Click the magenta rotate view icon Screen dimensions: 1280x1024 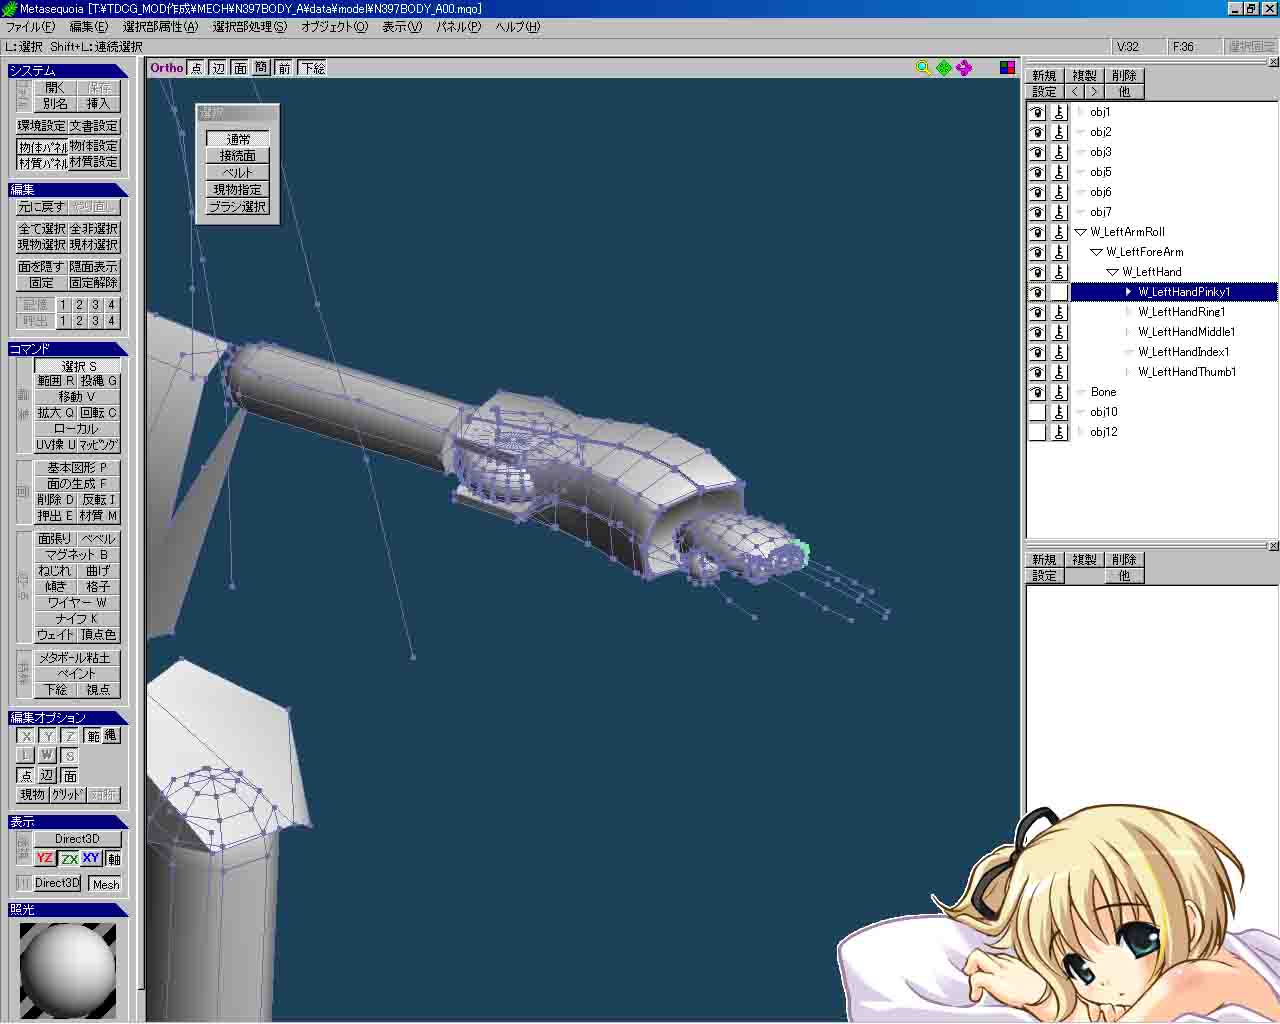(963, 67)
